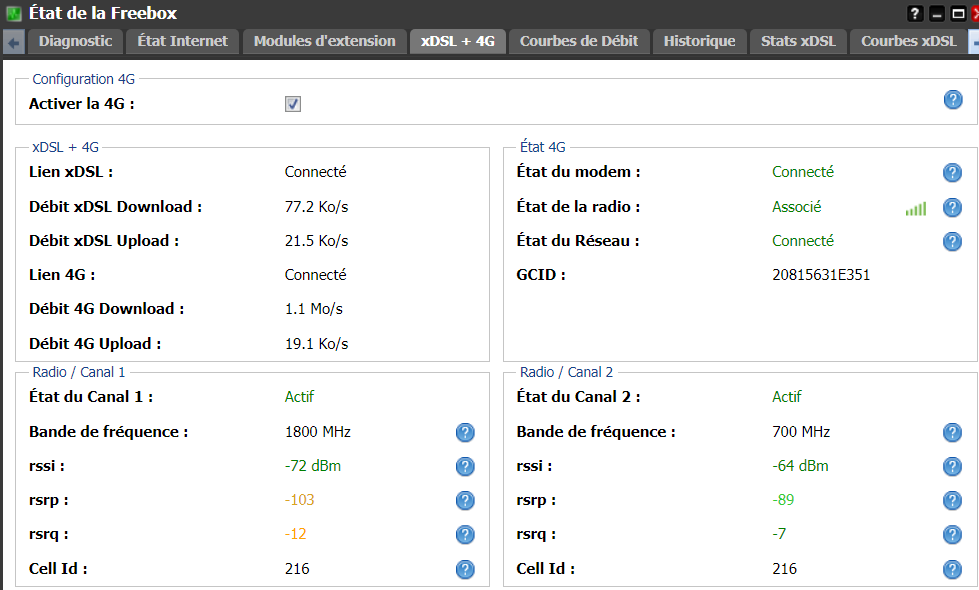Click help icon next to Activer la 4G
This screenshot has height=590, width=979.
coord(953,99)
